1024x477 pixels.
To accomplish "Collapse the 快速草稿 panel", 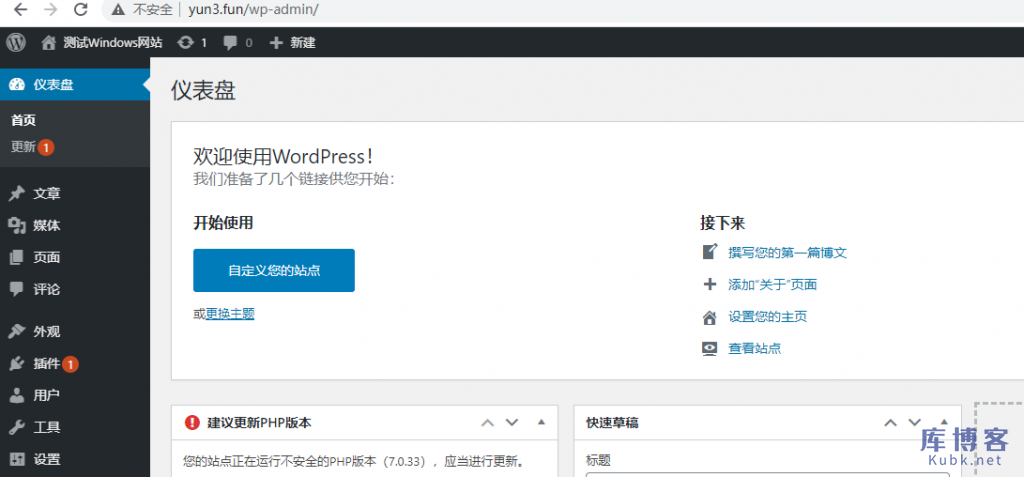I will coord(944,422).
